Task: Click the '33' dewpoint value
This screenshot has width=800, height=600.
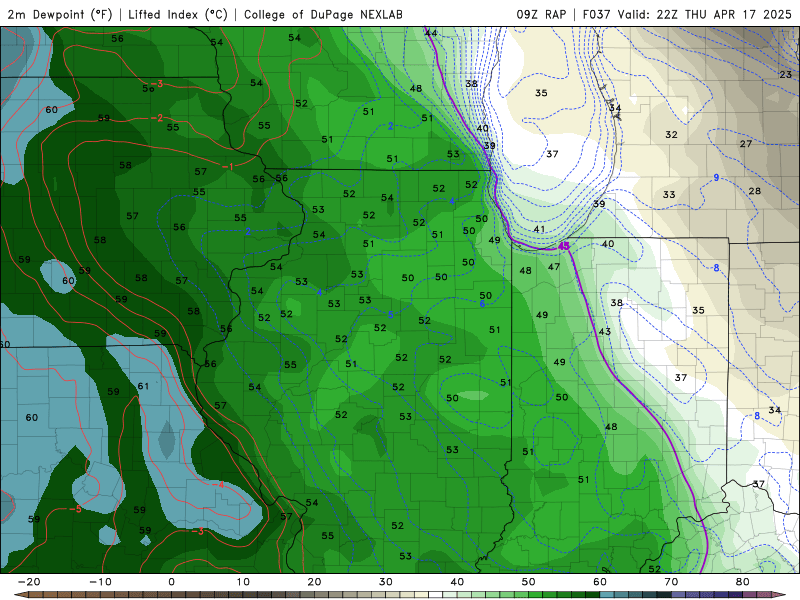Action: pyautogui.click(x=669, y=194)
